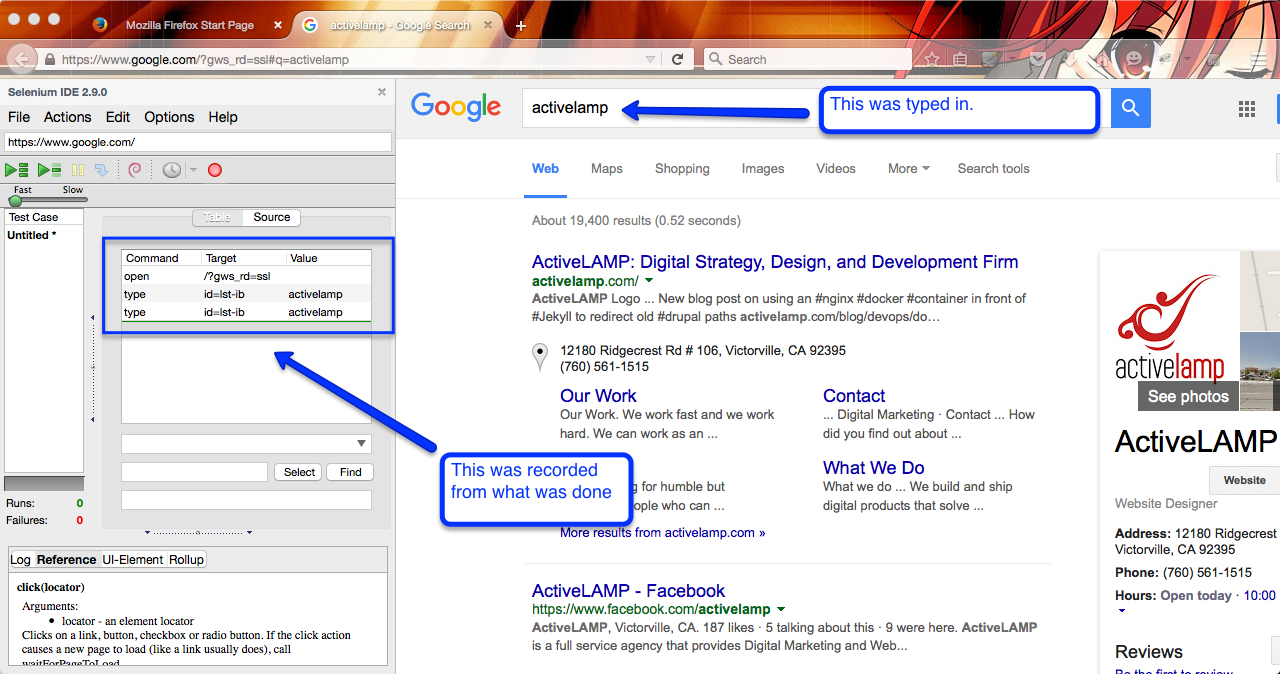Click the Fast/Slow speed slider handle

pyautogui.click(x=15, y=200)
